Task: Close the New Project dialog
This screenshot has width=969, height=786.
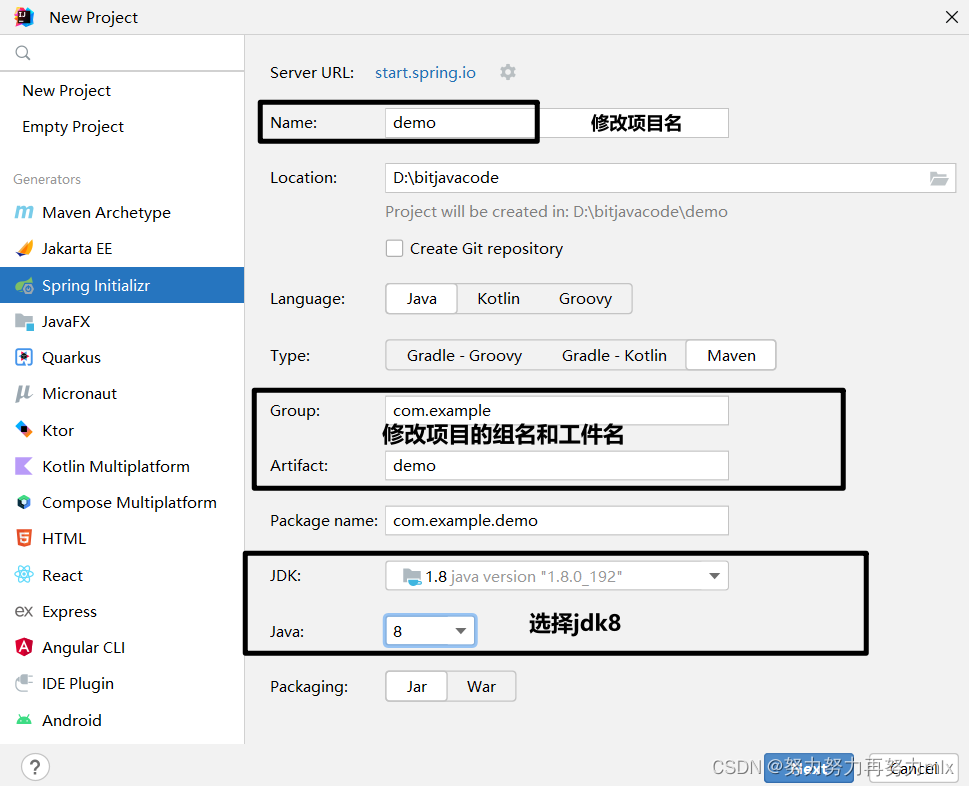Action: pos(952,17)
